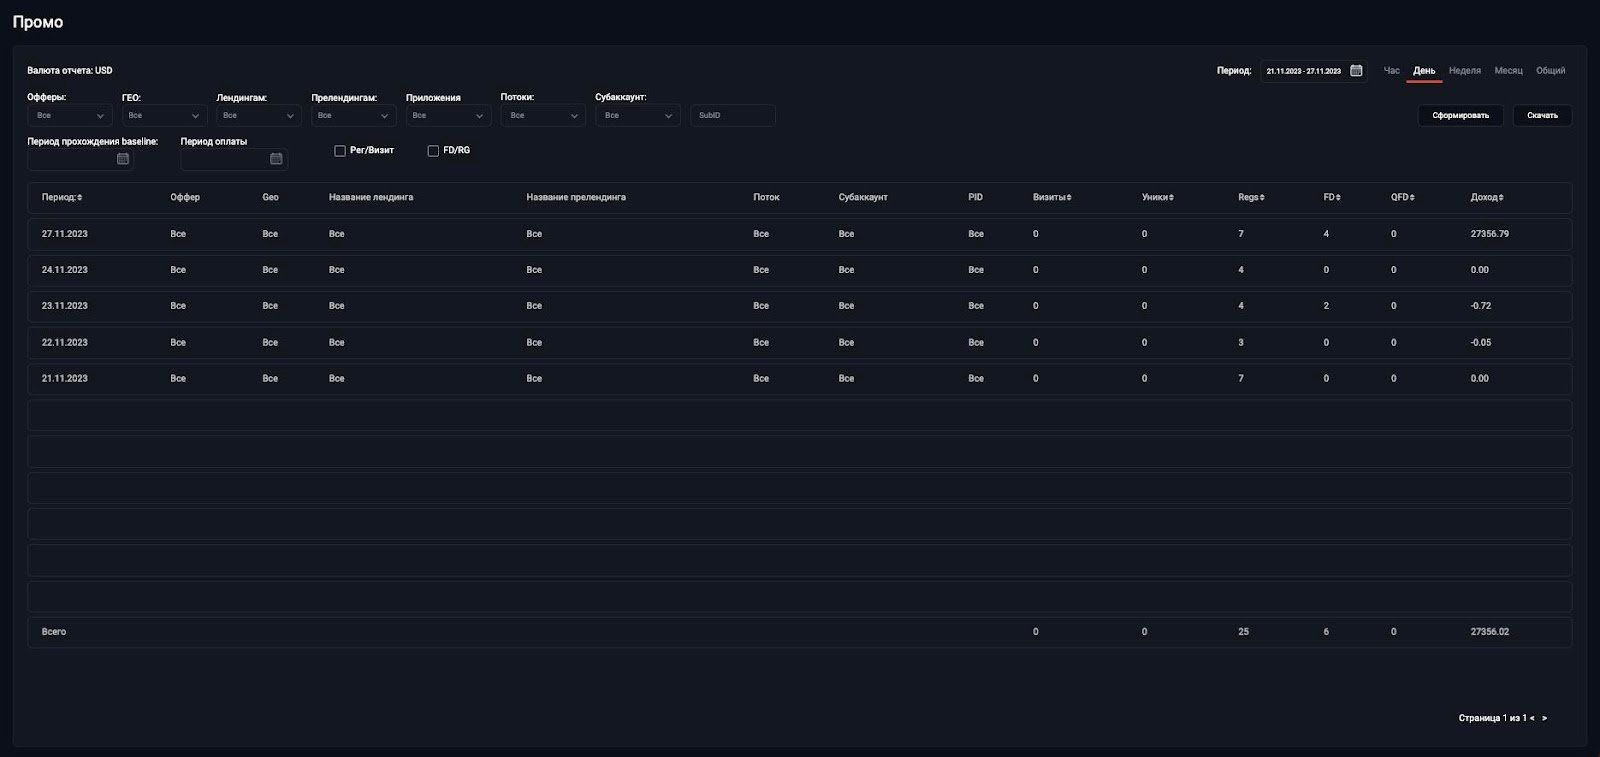Go to previous page arrow
This screenshot has width=1600, height=757.
[x=1532, y=718]
